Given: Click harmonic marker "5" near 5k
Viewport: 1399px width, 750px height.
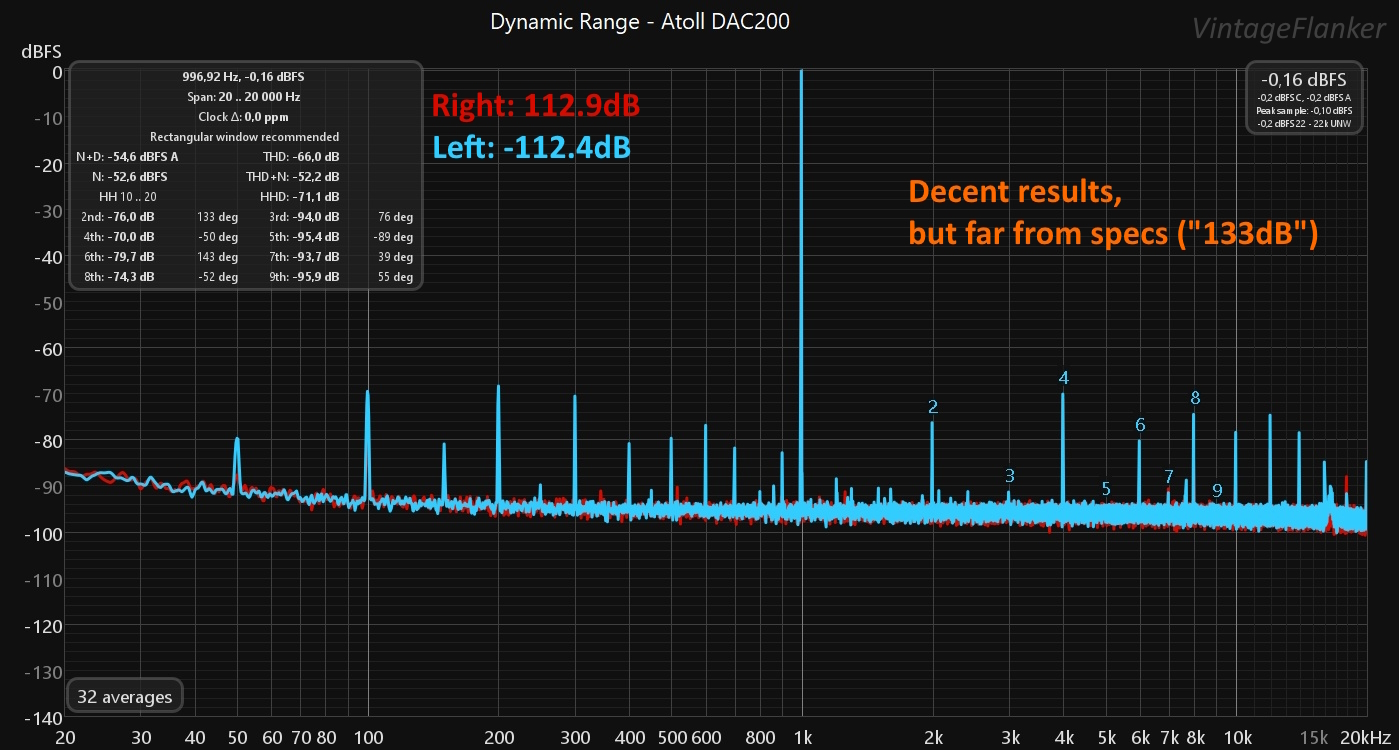Looking at the screenshot, I should (1106, 489).
